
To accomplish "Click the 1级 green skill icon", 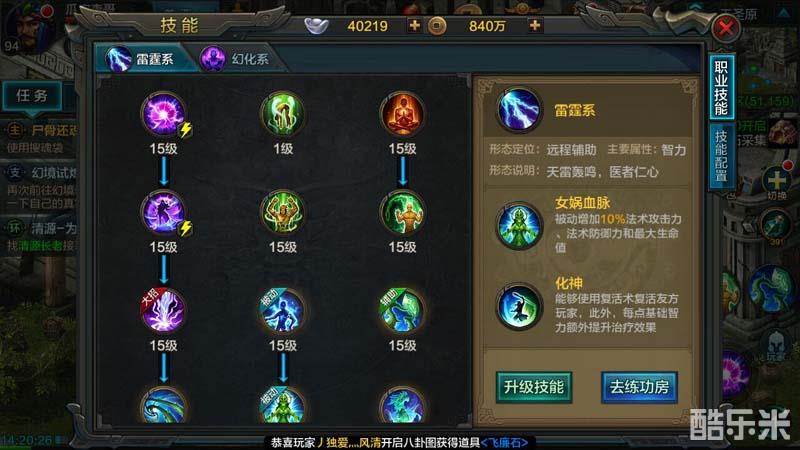I will [x=283, y=114].
